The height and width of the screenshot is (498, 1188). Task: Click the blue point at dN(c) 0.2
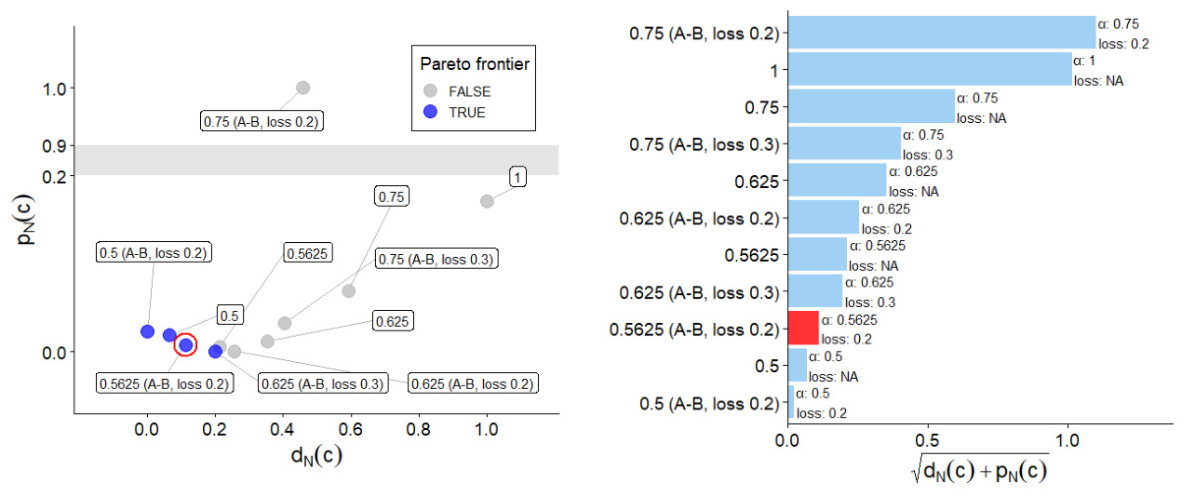point(215,351)
